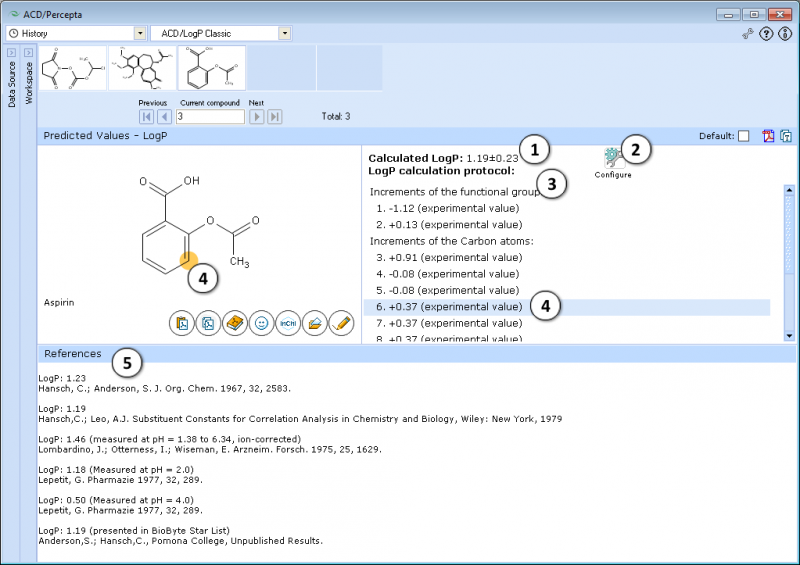Jump to the first compound

click(x=147, y=117)
